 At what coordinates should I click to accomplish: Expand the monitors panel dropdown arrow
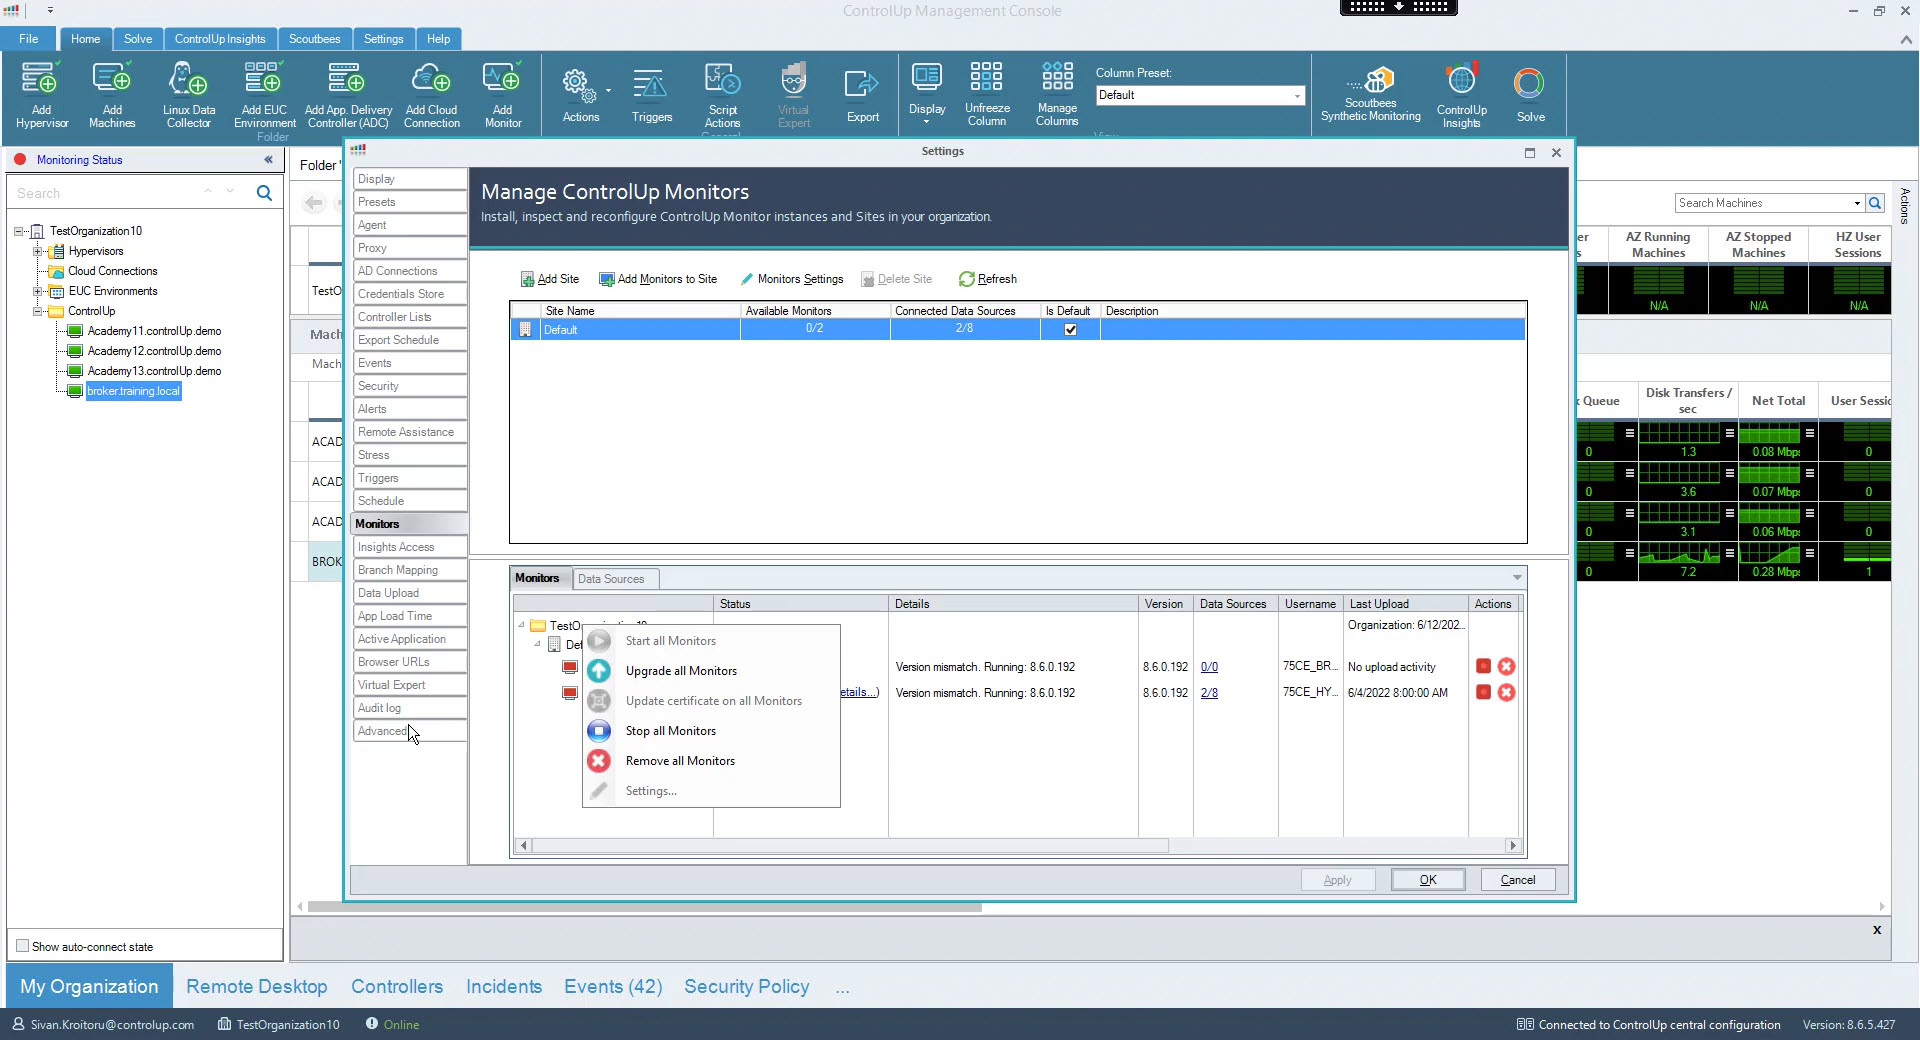(x=1517, y=578)
